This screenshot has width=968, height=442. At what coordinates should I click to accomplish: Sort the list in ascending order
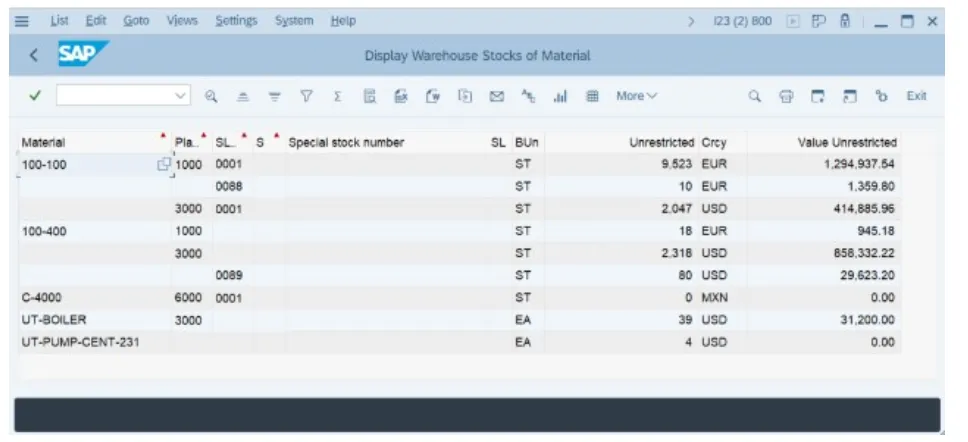243,96
